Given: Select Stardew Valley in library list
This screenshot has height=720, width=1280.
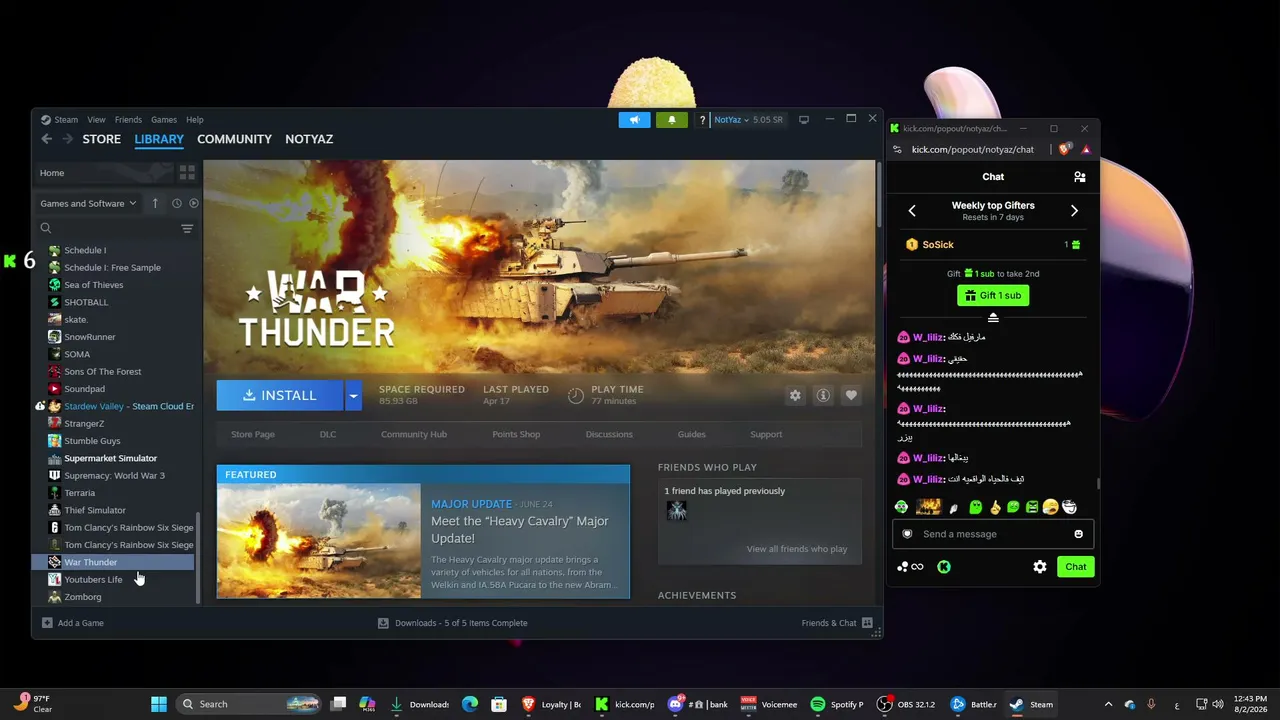Looking at the screenshot, I should pos(116,406).
